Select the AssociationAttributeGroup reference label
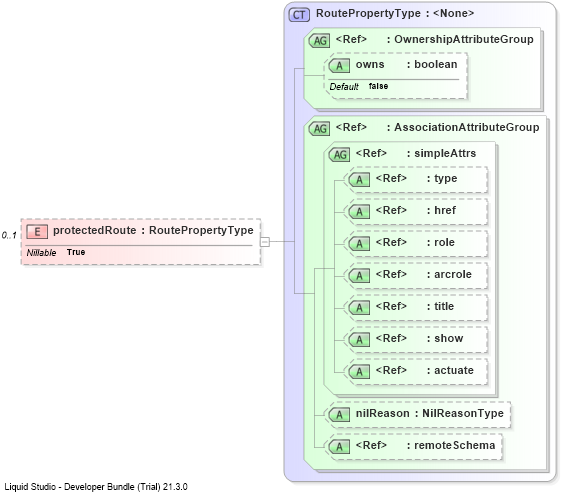Screen dimensions: 561x492 [437, 127]
